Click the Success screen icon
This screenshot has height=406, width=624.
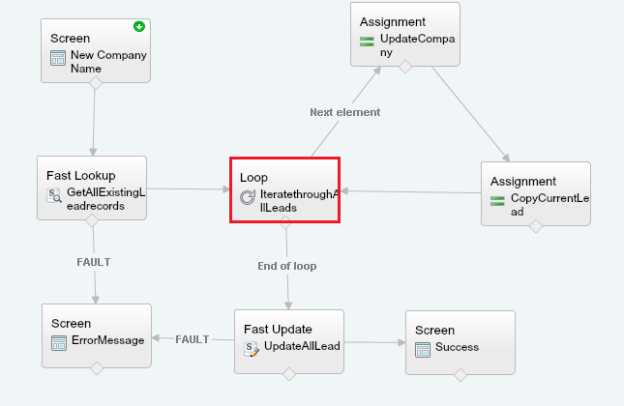click(x=423, y=350)
